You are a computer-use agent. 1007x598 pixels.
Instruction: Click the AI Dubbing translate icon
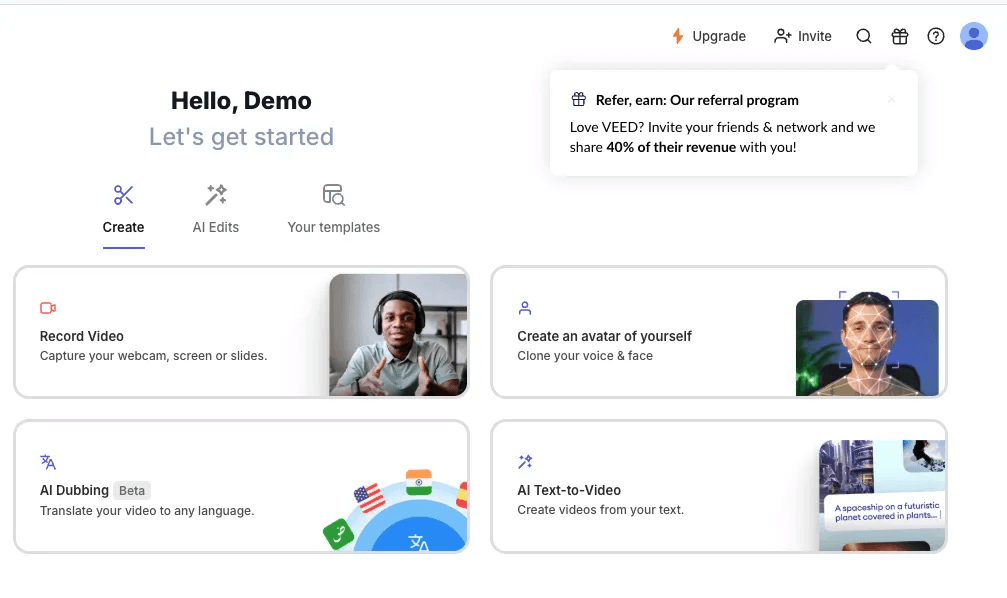pyautogui.click(x=48, y=462)
